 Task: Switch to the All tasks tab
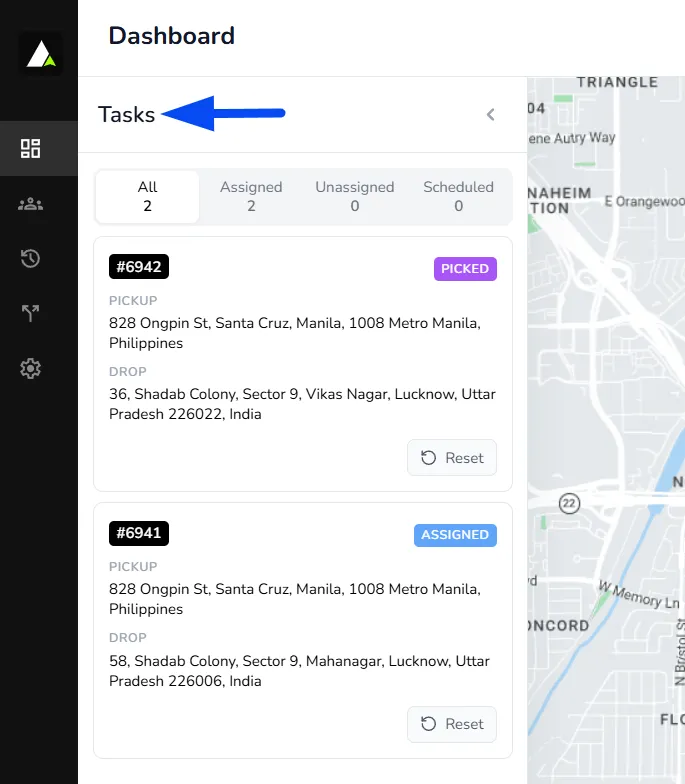(147, 196)
